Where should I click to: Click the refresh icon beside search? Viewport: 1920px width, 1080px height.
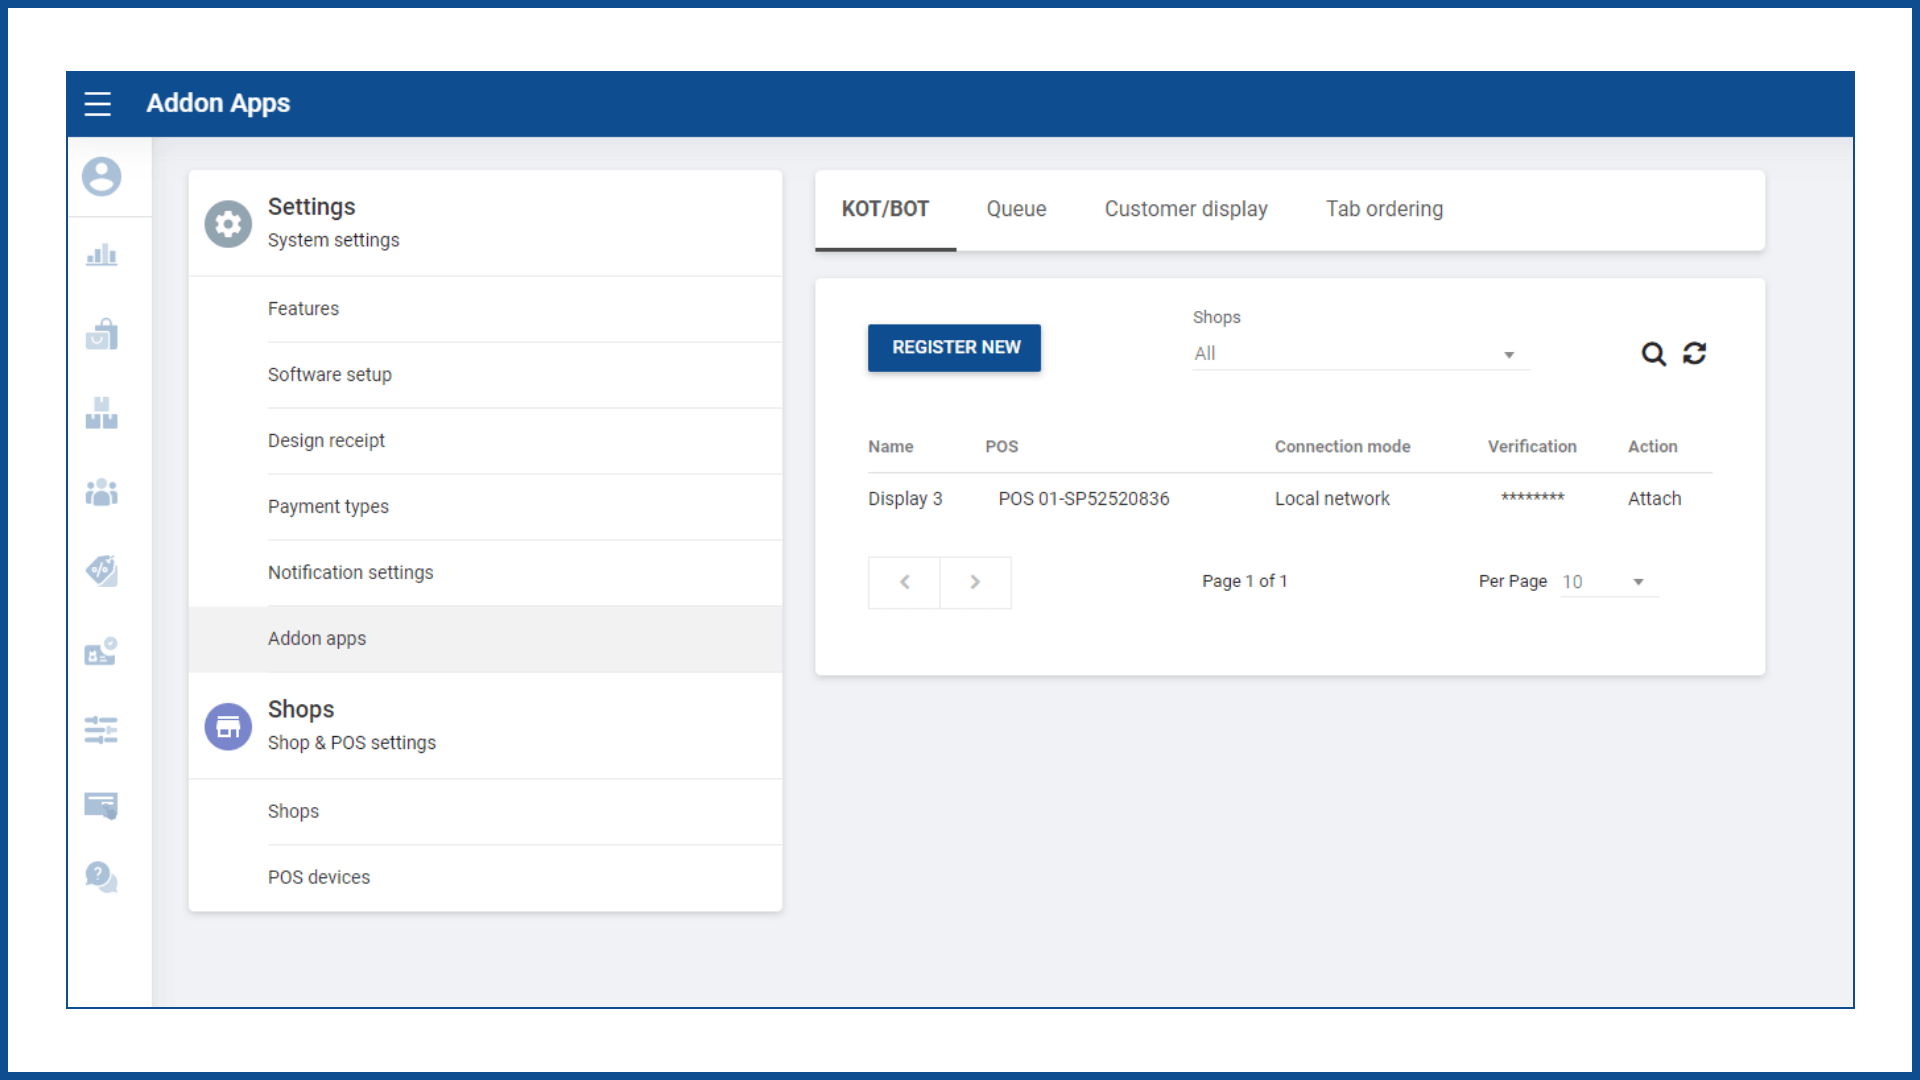pos(1694,354)
